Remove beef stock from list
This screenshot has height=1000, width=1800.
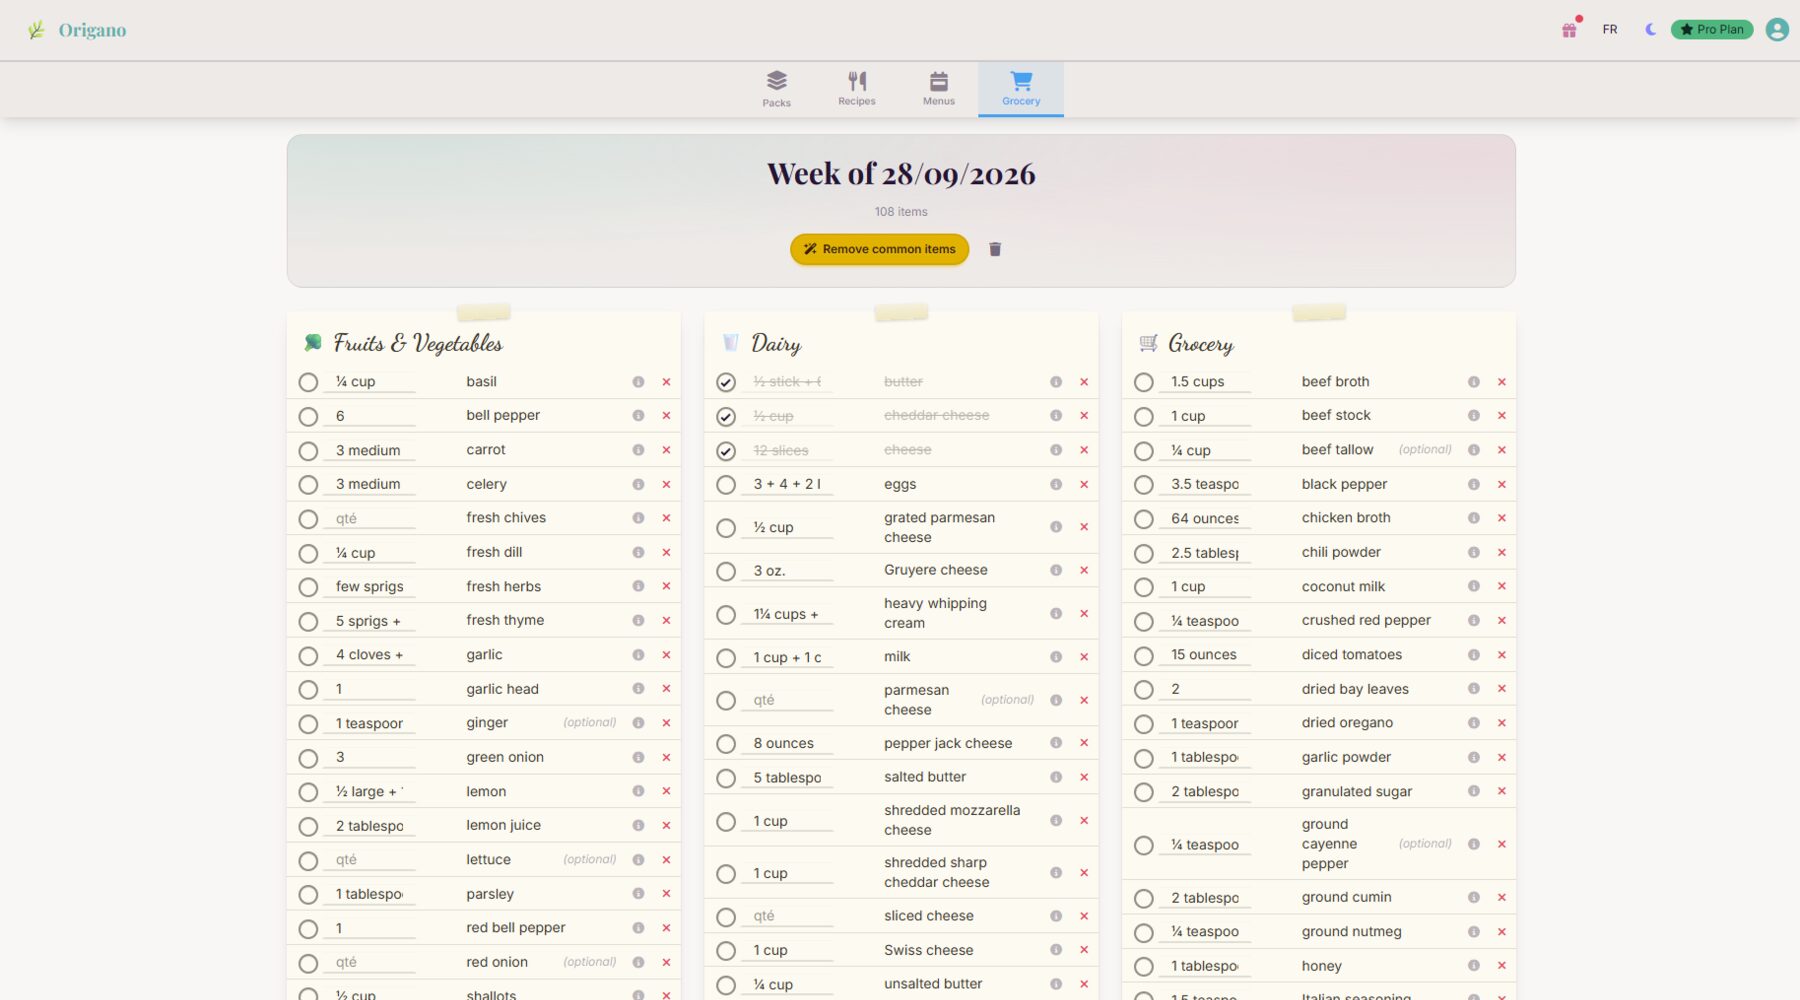1502,415
